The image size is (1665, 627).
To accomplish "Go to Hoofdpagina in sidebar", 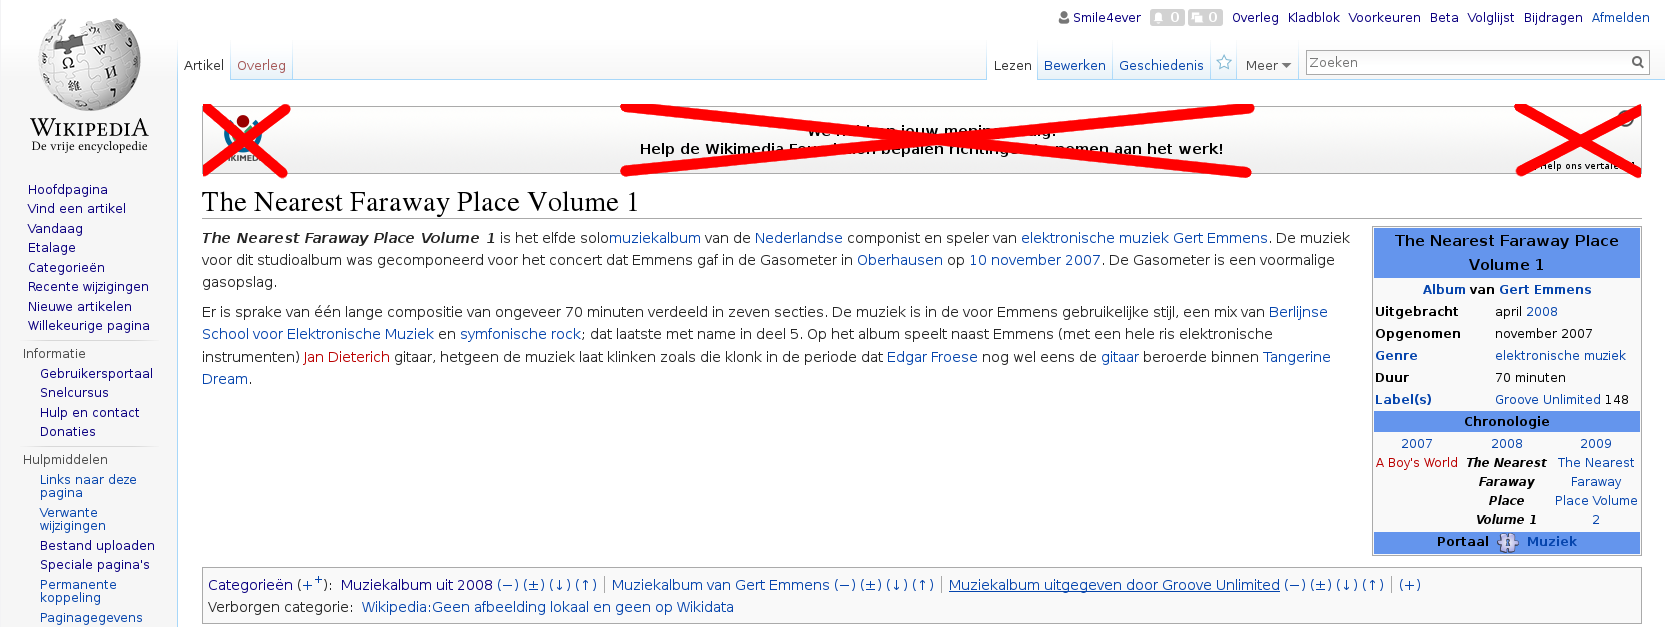I will click(x=68, y=189).
